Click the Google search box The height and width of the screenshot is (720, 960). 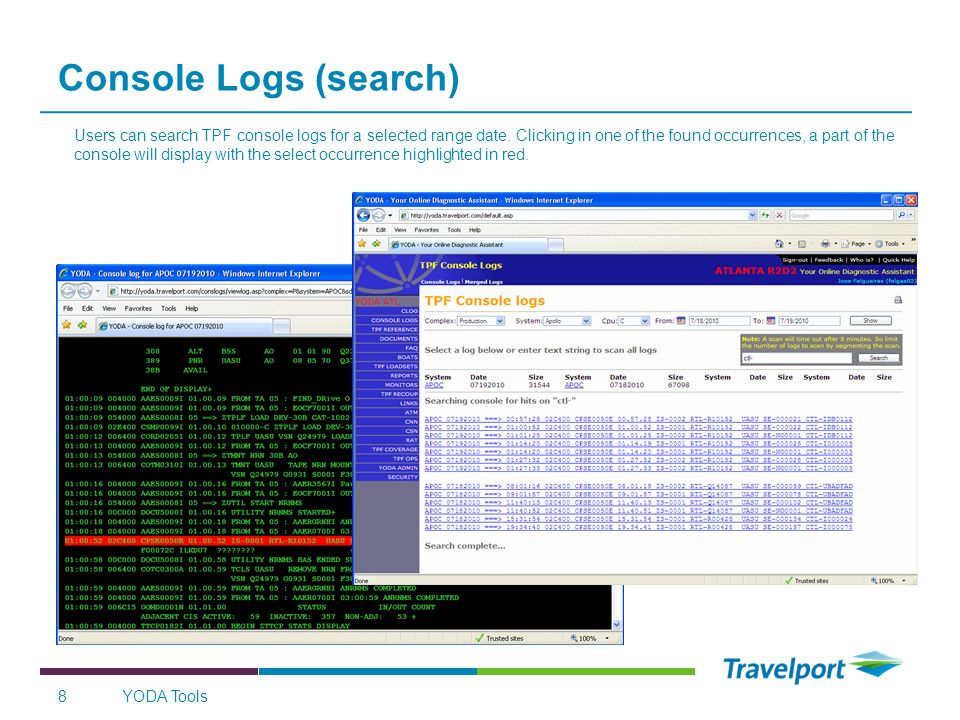[841, 216]
